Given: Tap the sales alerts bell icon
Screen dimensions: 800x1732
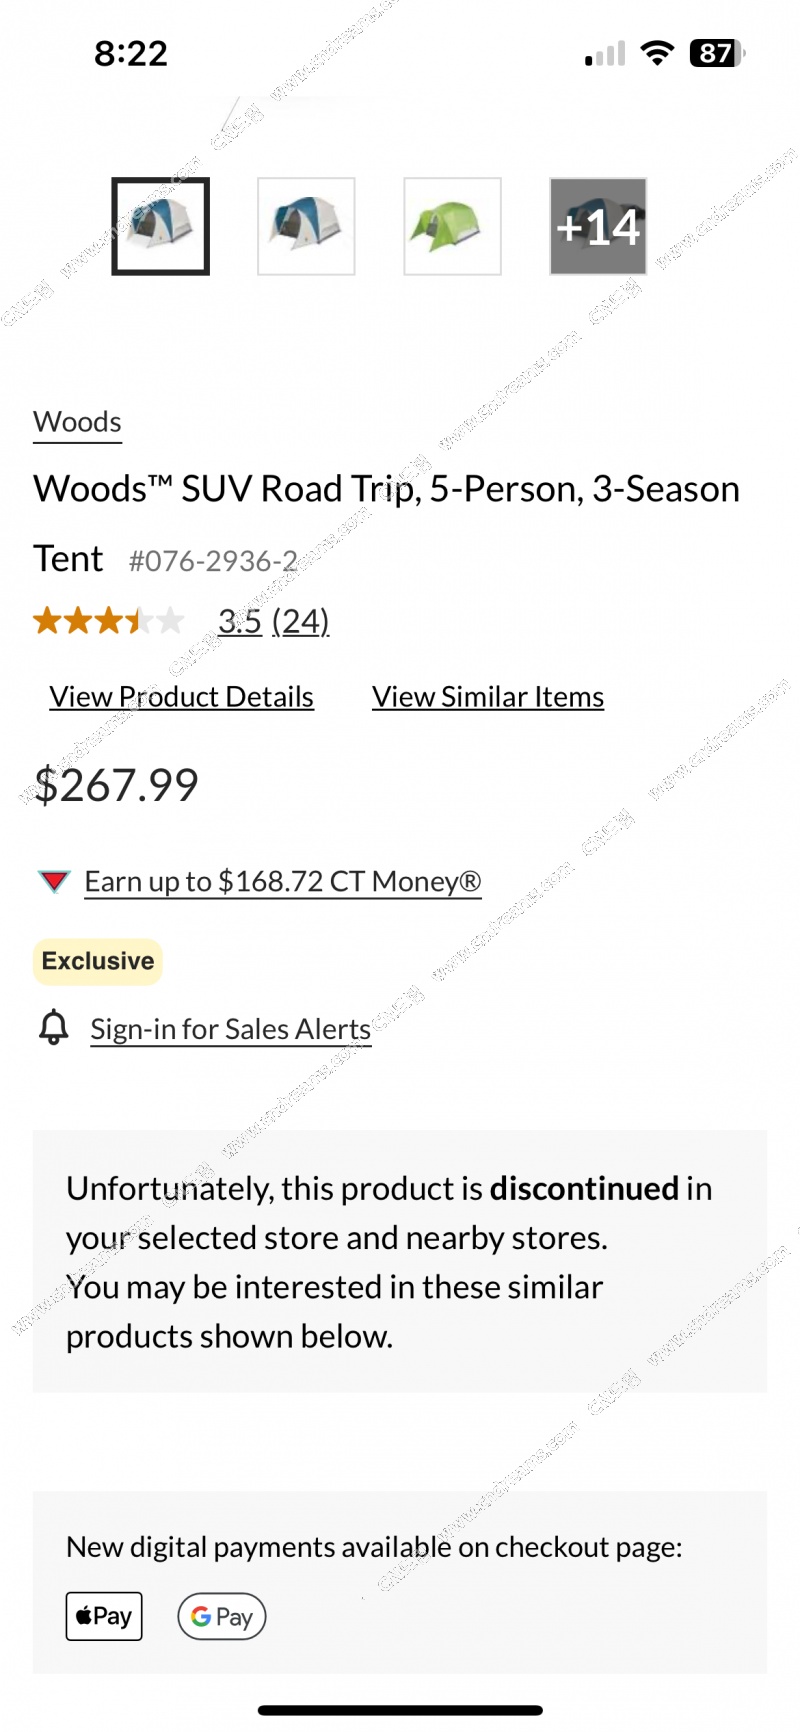Looking at the screenshot, I should tap(54, 1028).
